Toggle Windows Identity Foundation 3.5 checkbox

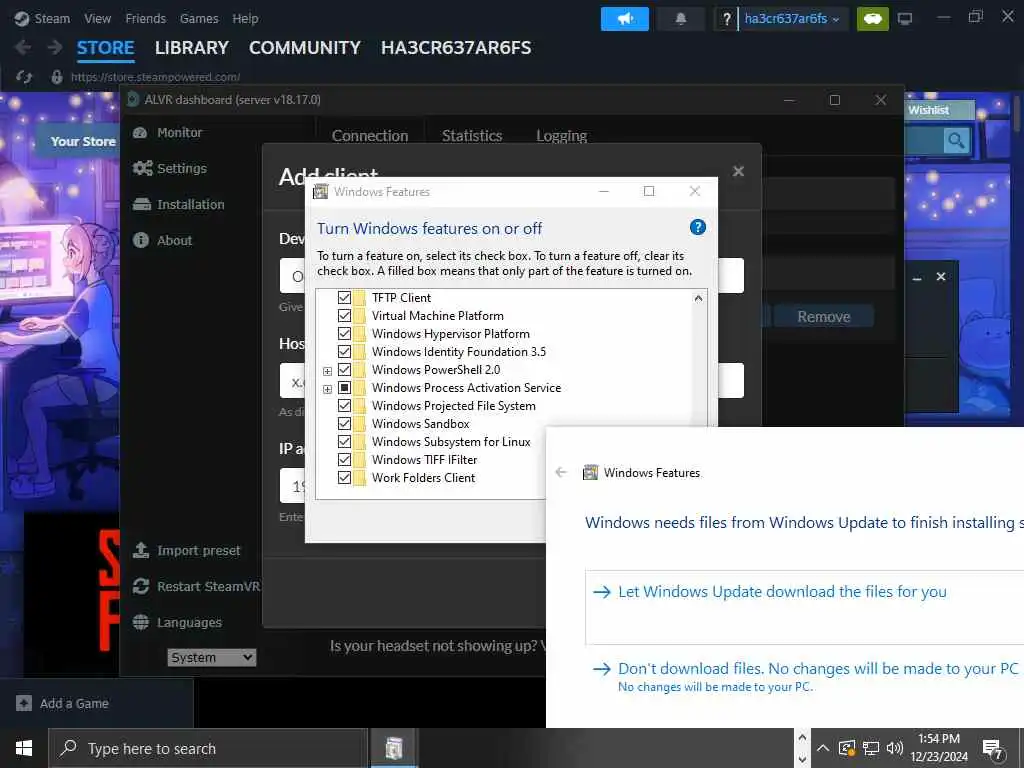click(344, 351)
